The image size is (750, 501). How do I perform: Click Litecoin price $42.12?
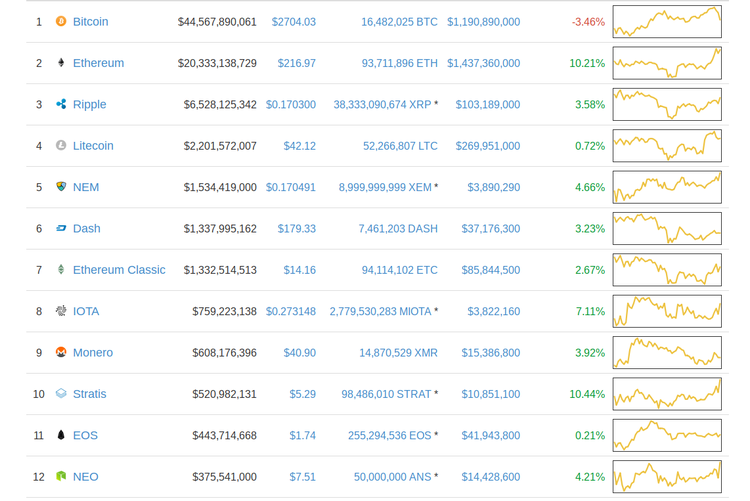click(x=299, y=146)
